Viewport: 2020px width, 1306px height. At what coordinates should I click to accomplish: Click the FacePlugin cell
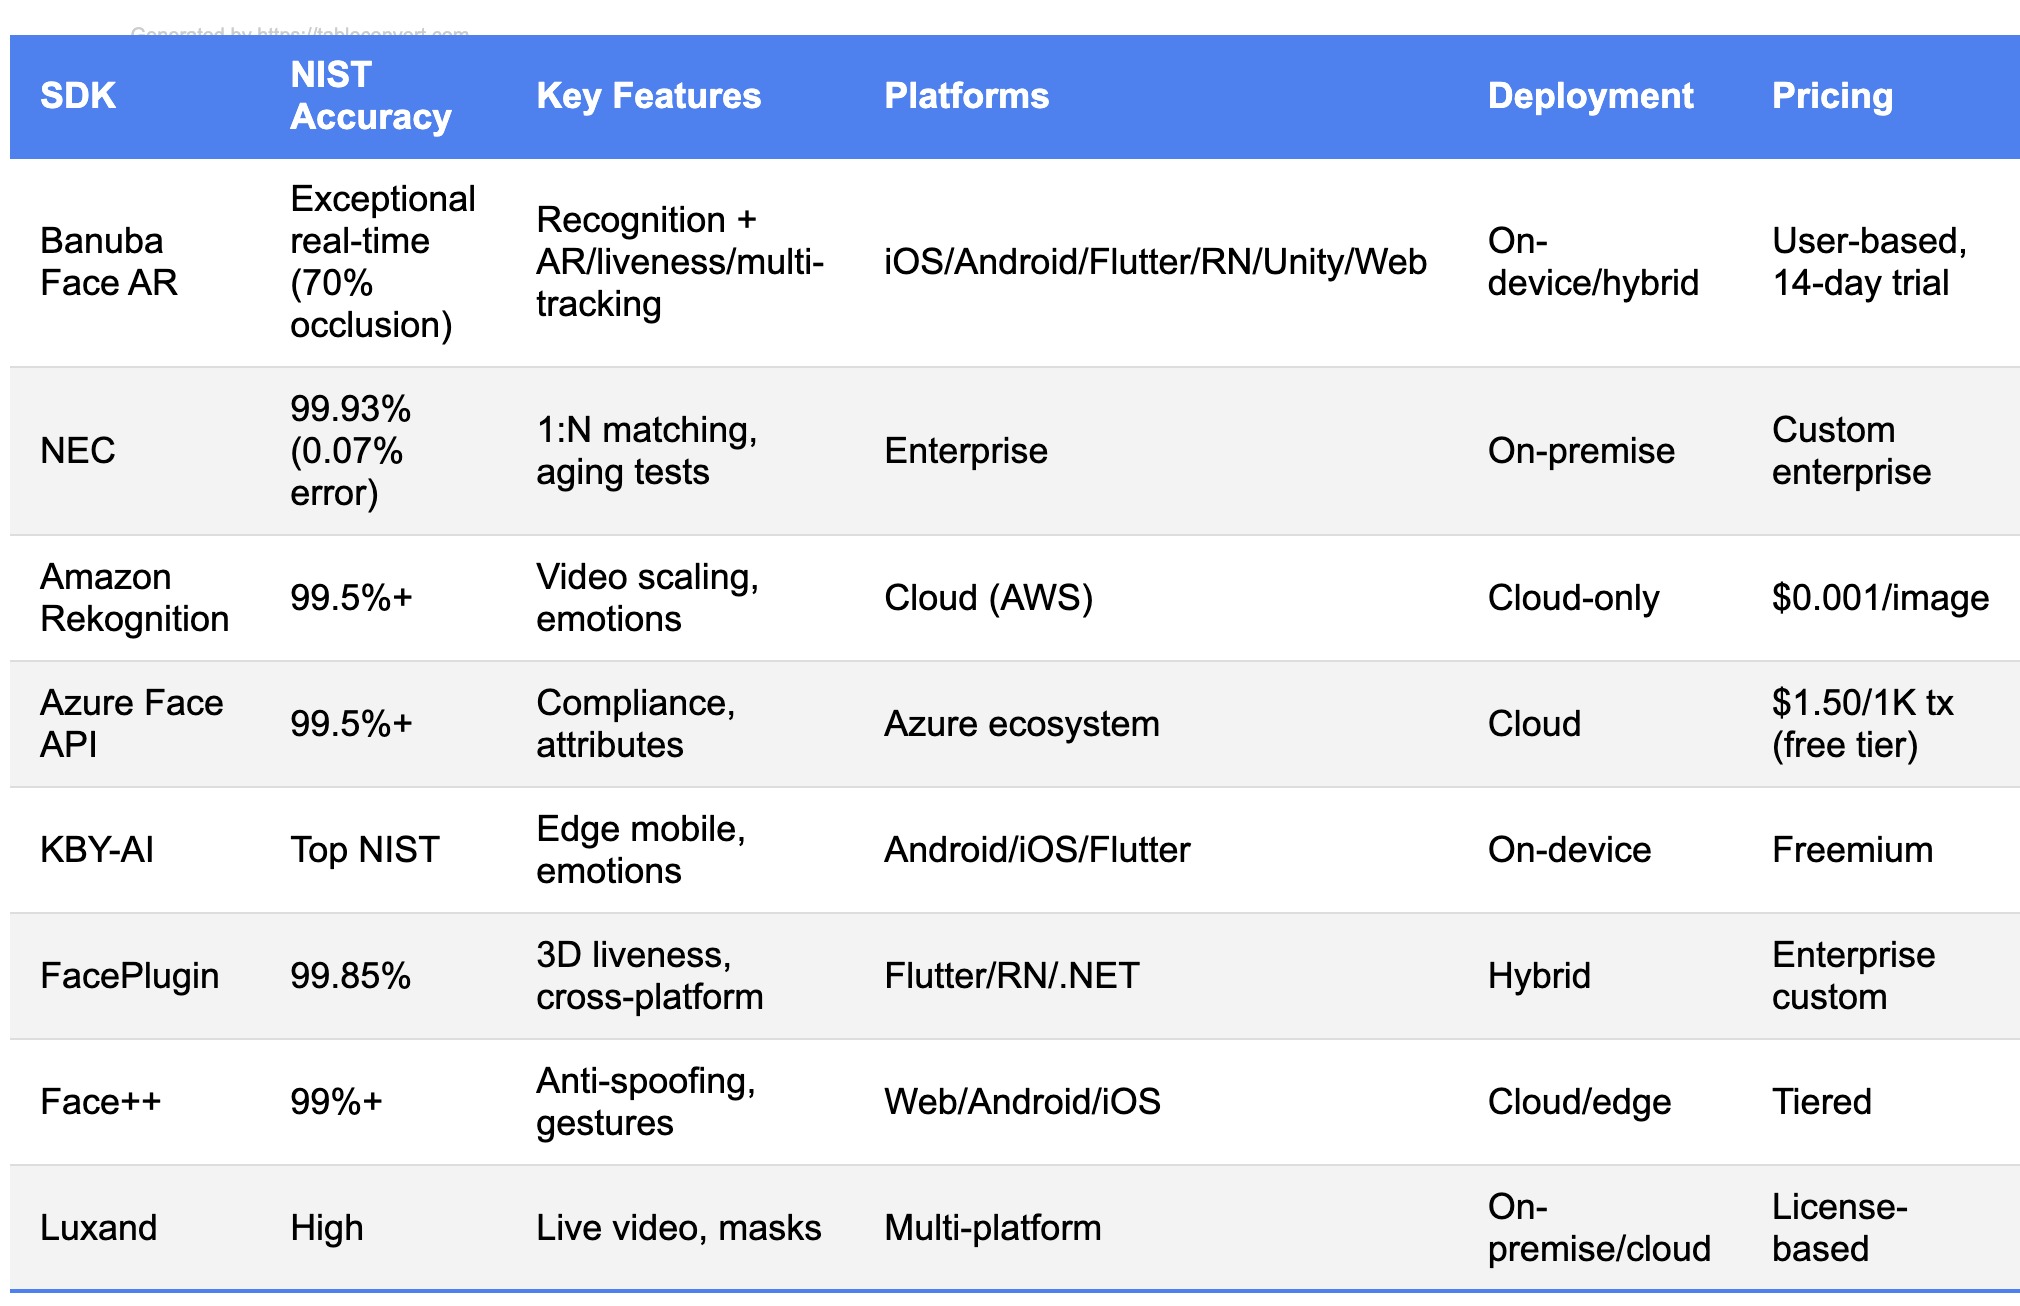click(129, 976)
